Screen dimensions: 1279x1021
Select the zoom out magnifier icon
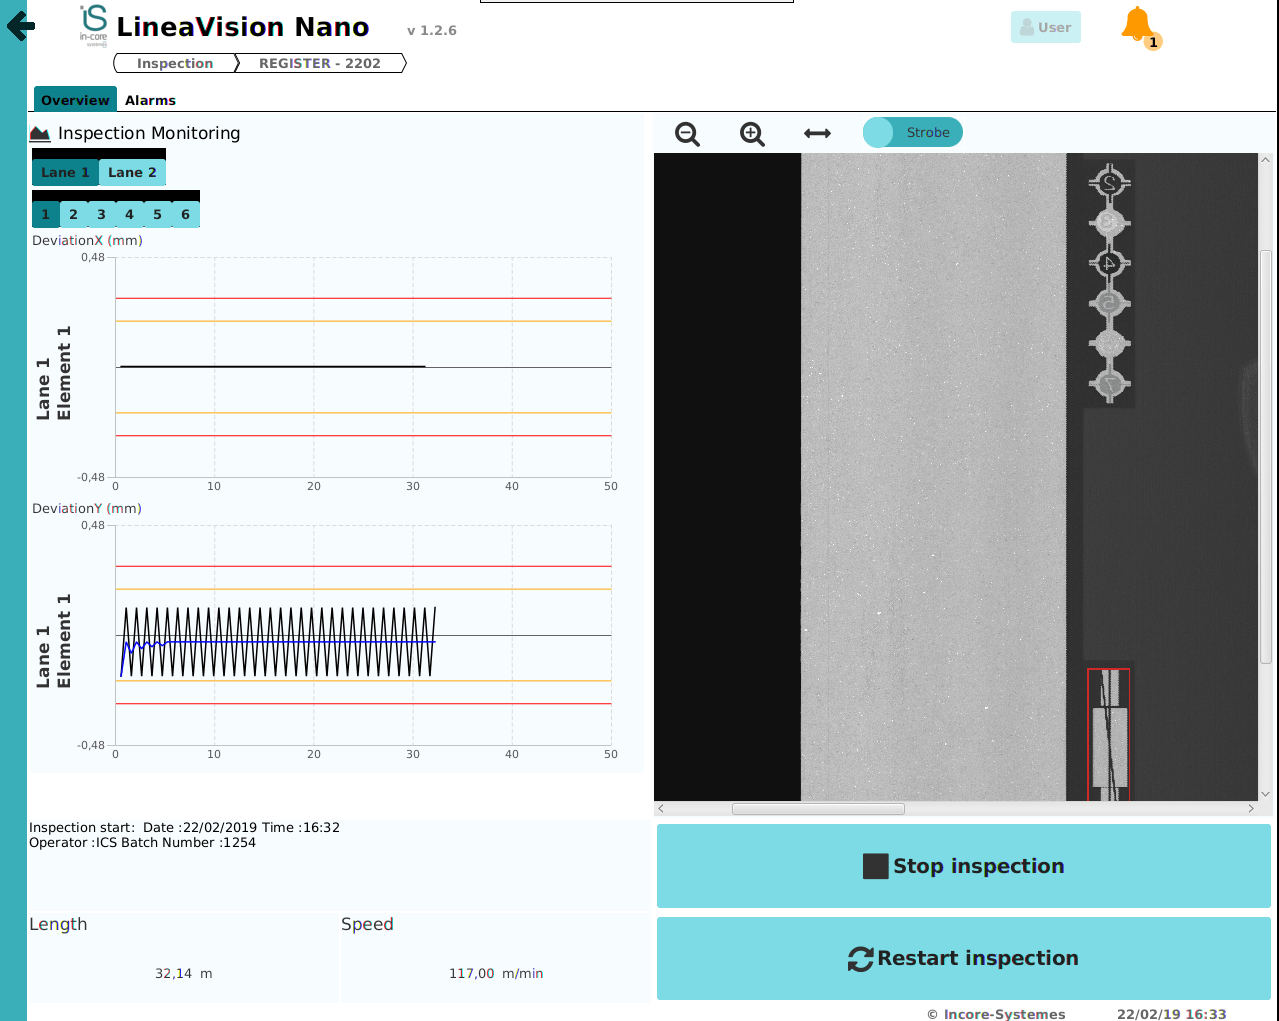tap(687, 132)
